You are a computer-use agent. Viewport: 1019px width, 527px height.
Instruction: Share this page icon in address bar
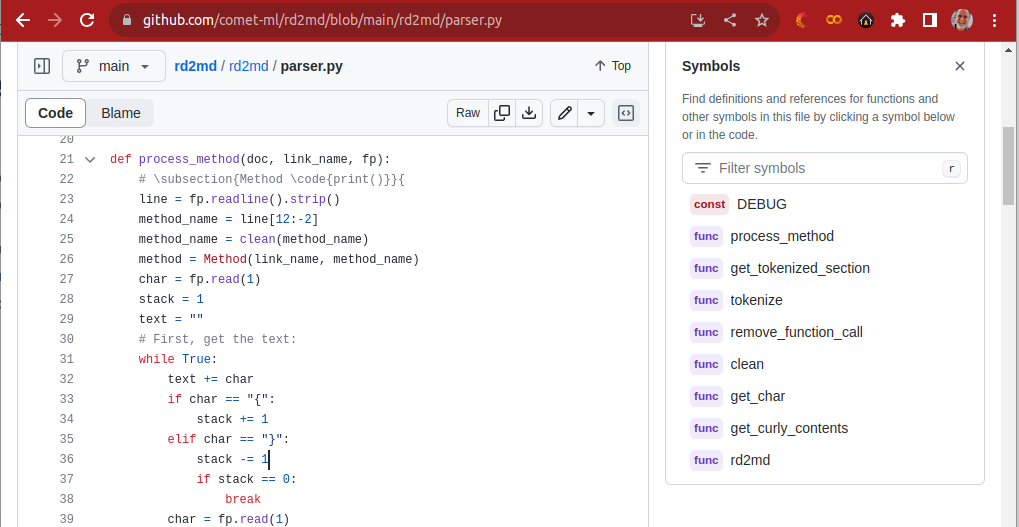pyautogui.click(x=730, y=20)
